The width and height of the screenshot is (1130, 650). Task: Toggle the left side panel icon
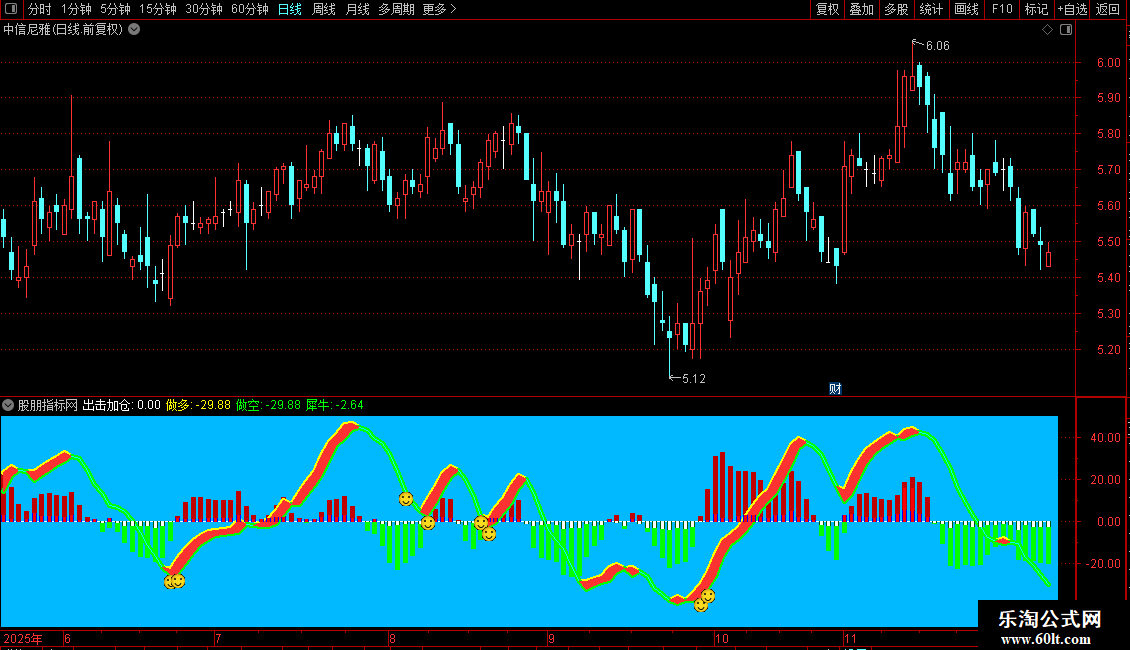pyautogui.click(x=11, y=9)
